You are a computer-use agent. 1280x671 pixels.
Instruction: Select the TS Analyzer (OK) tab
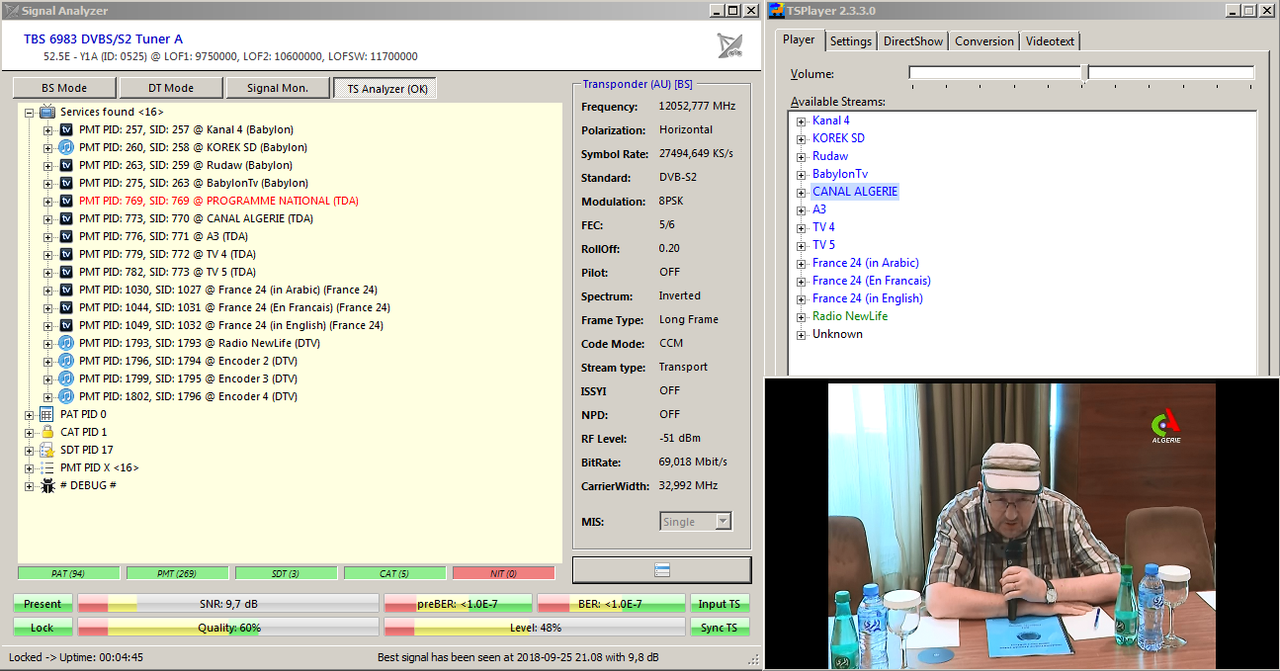coord(385,88)
